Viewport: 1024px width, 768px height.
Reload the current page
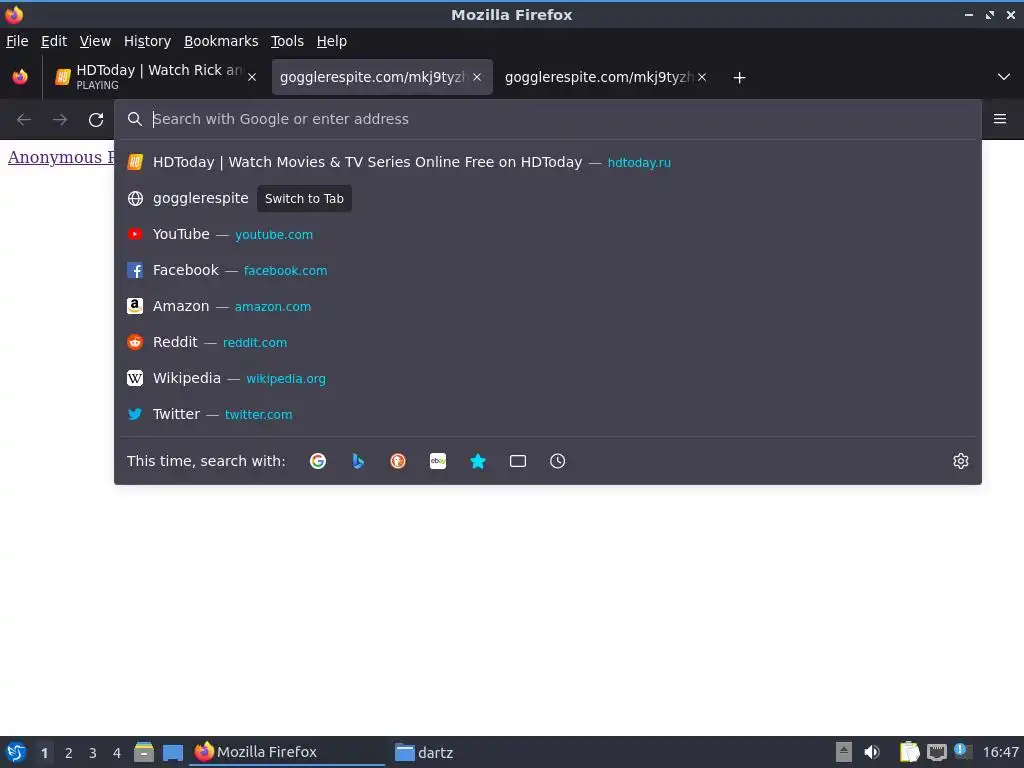click(x=96, y=120)
